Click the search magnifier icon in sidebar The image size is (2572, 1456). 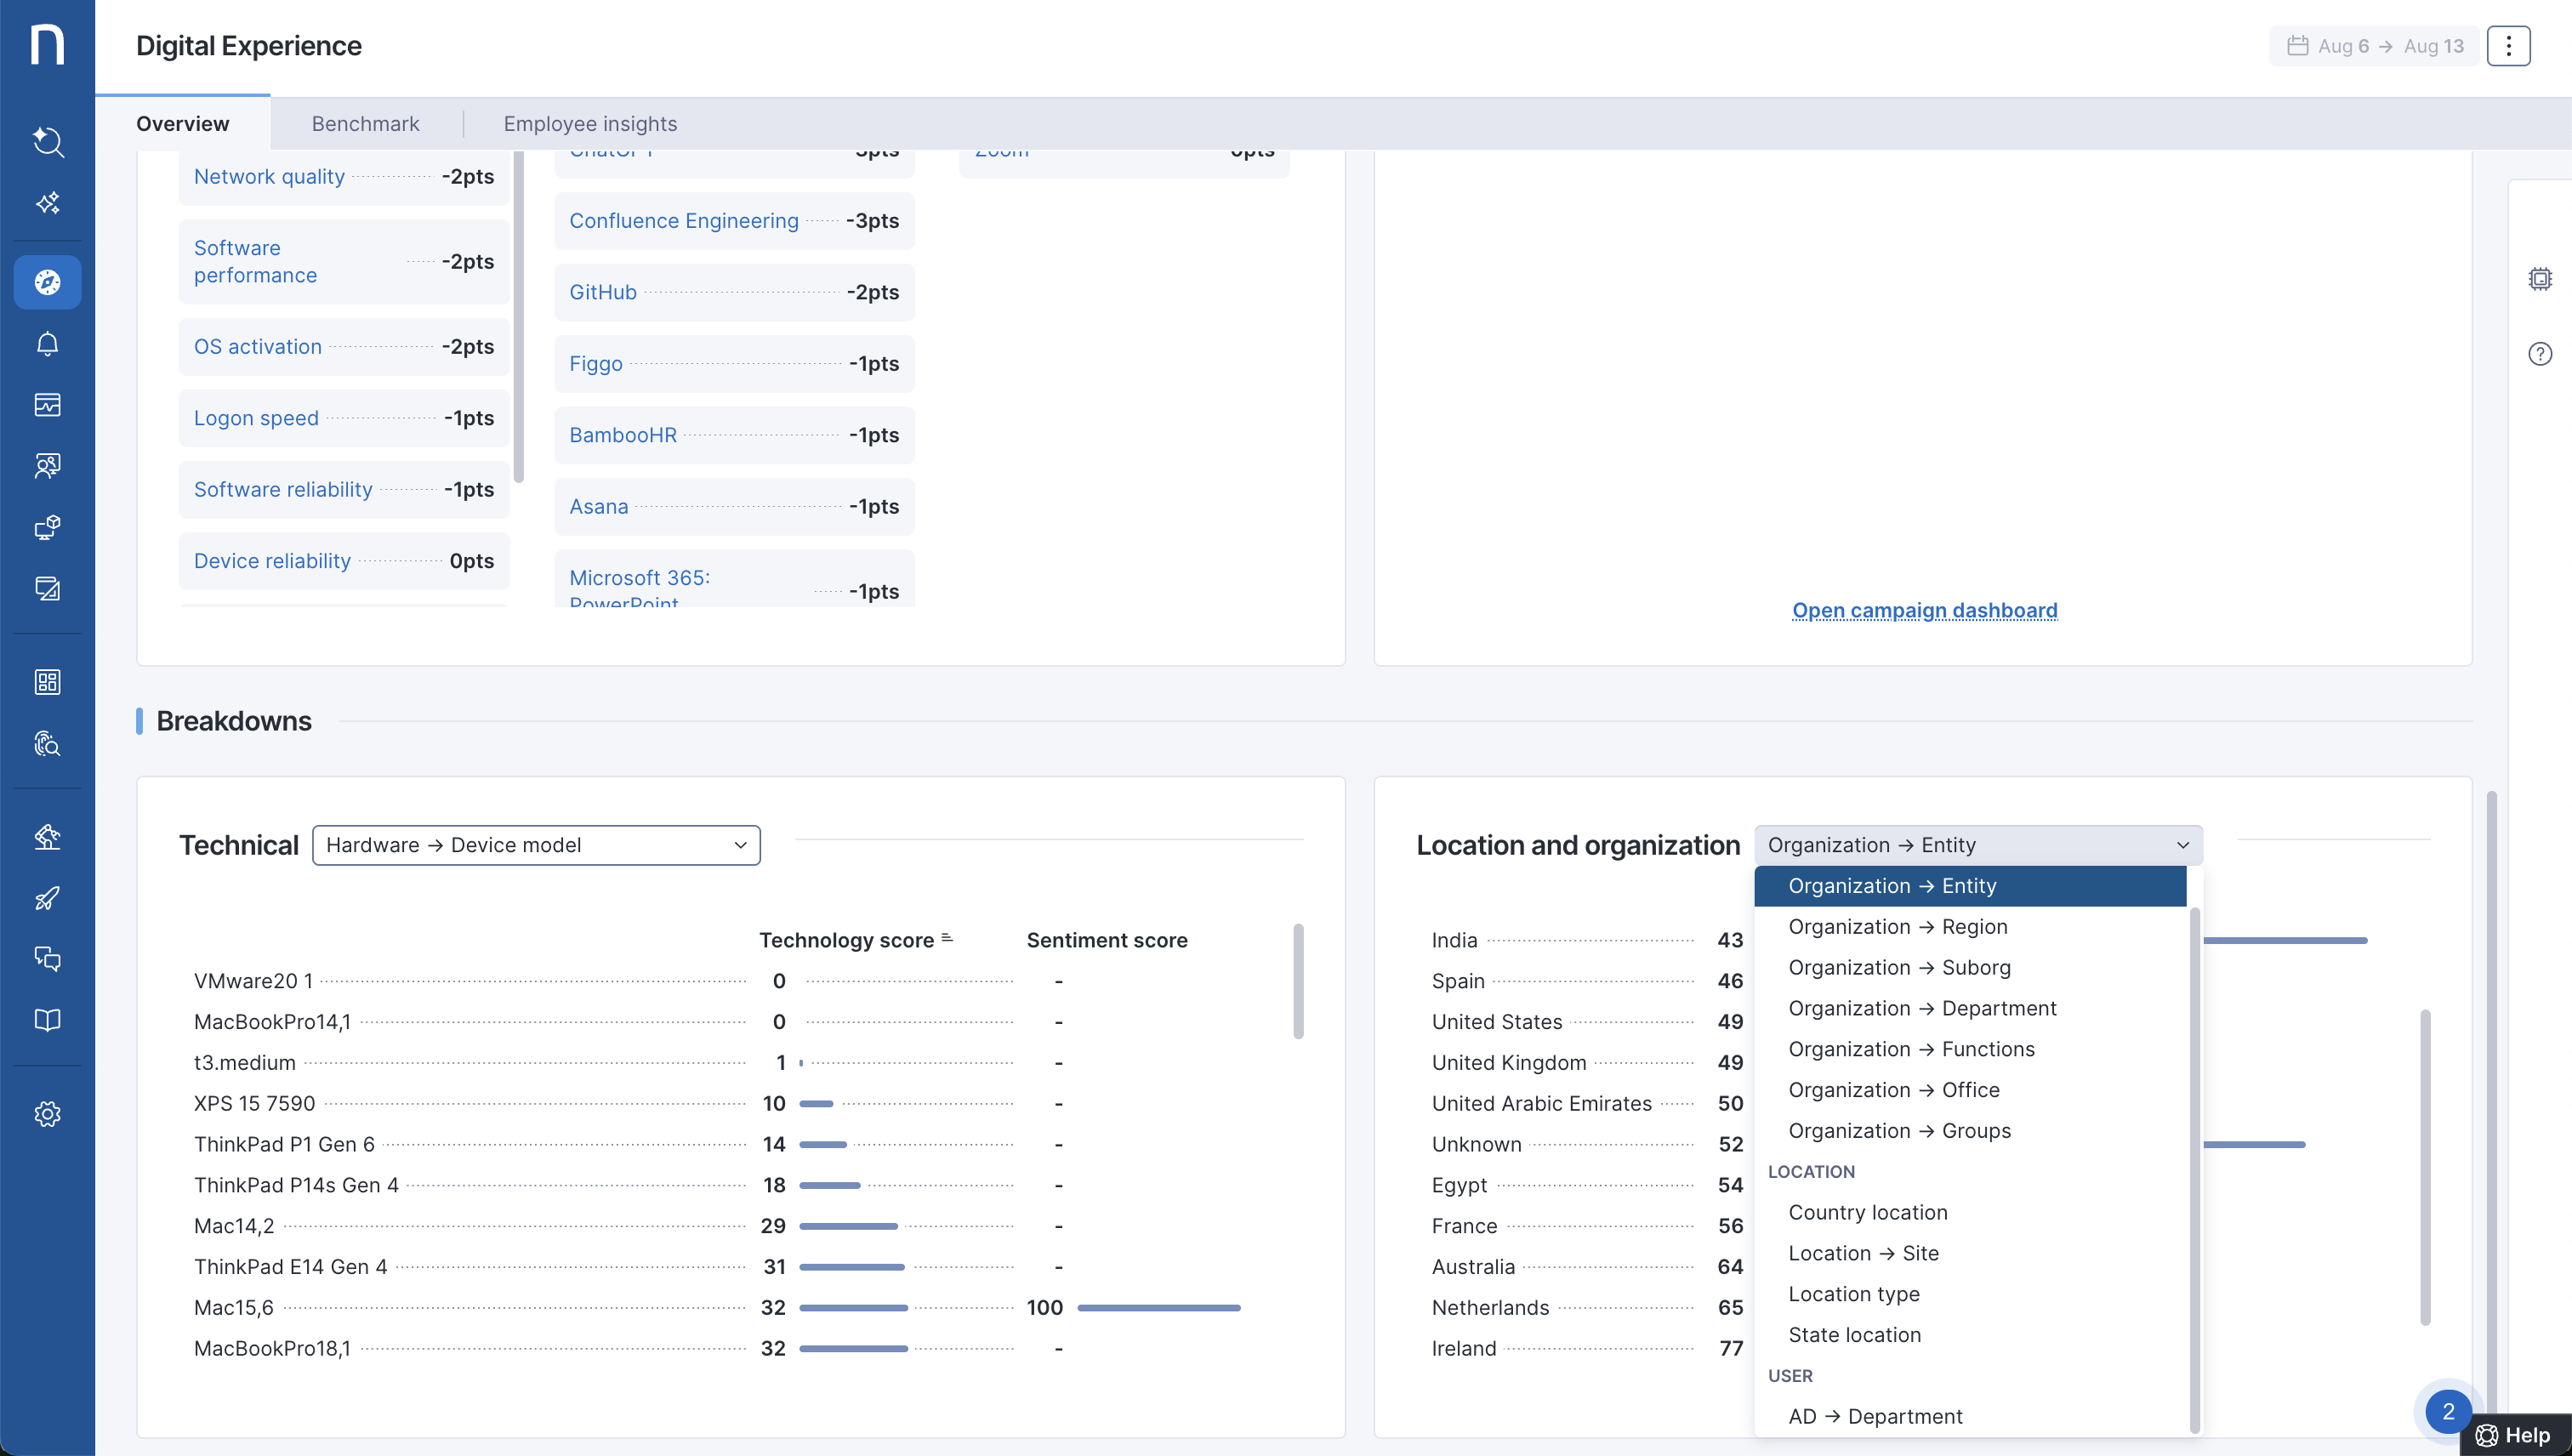[x=47, y=141]
